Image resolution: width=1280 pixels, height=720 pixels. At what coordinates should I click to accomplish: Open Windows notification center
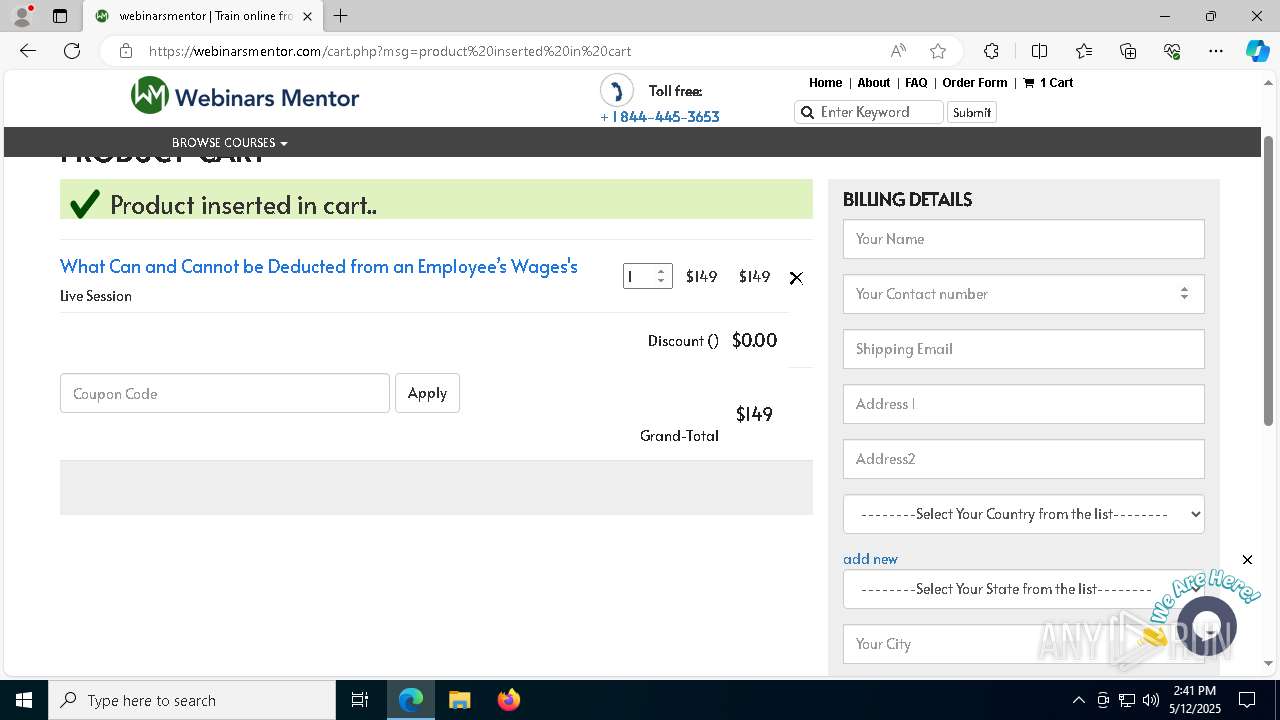pyautogui.click(x=1247, y=700)
